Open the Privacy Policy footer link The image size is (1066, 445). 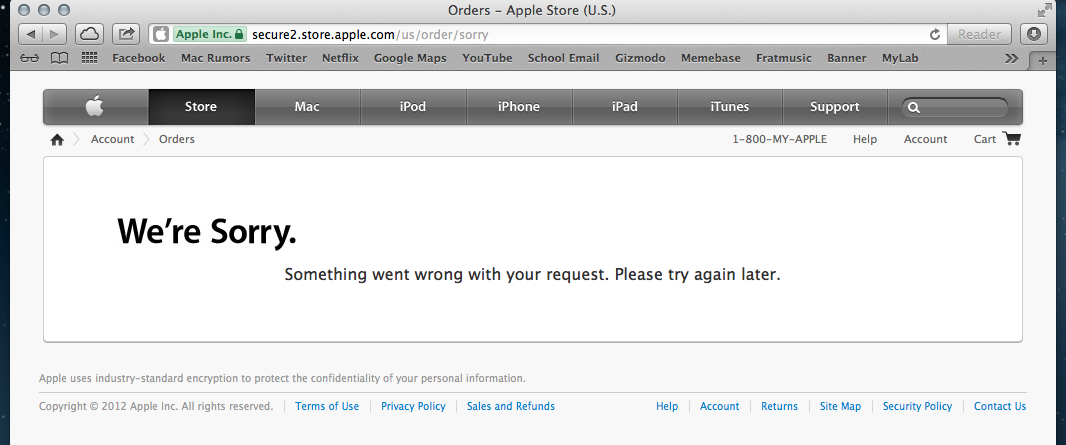point(413,406)
